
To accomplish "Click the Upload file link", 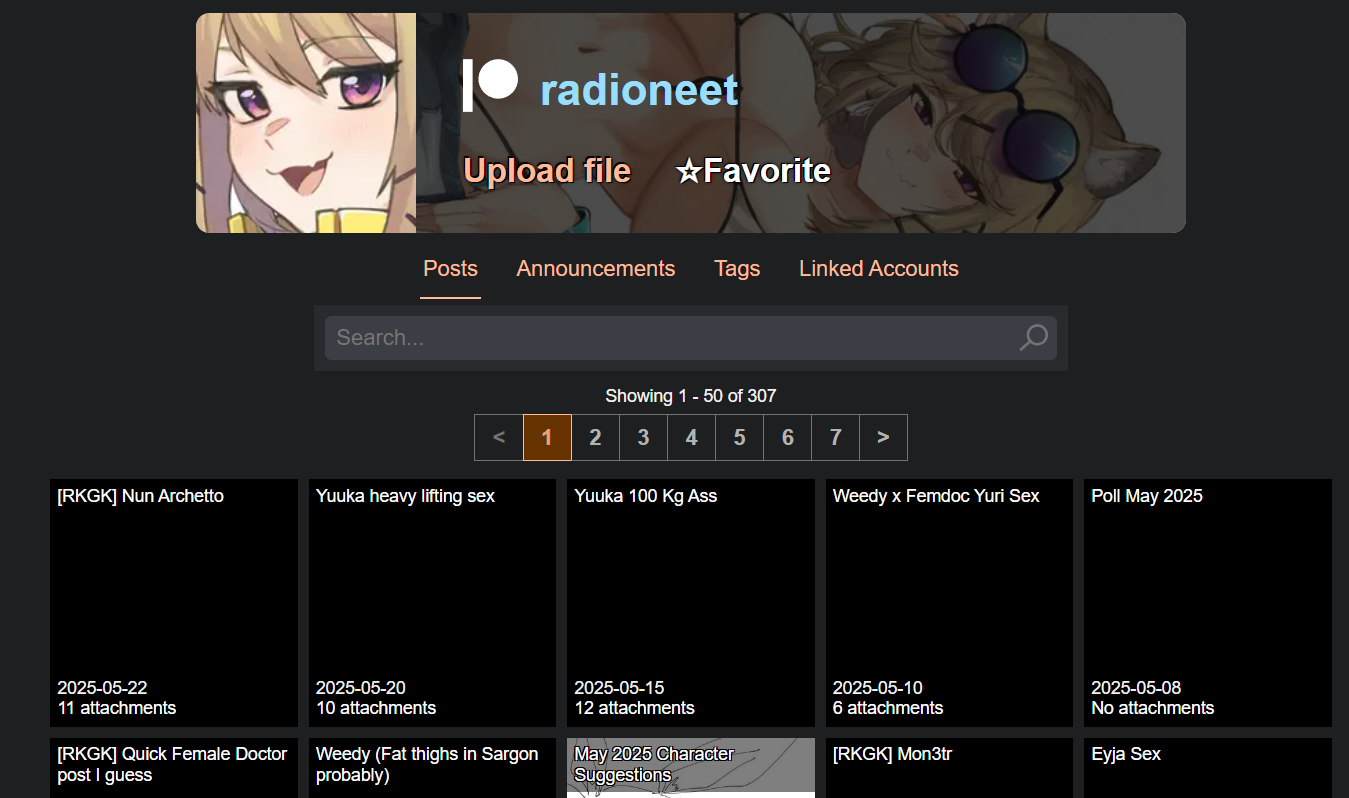I will [x=547, y=171].
